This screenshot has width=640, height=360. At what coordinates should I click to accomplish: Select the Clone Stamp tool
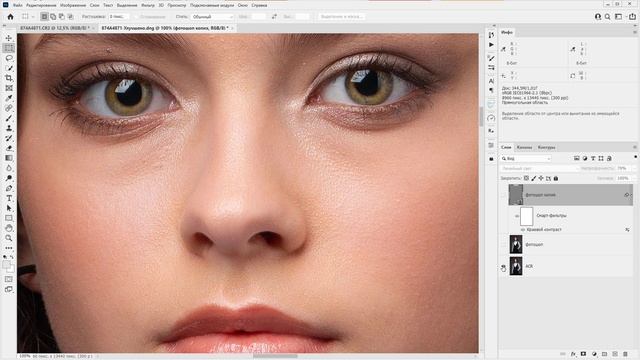pos(9,128)
